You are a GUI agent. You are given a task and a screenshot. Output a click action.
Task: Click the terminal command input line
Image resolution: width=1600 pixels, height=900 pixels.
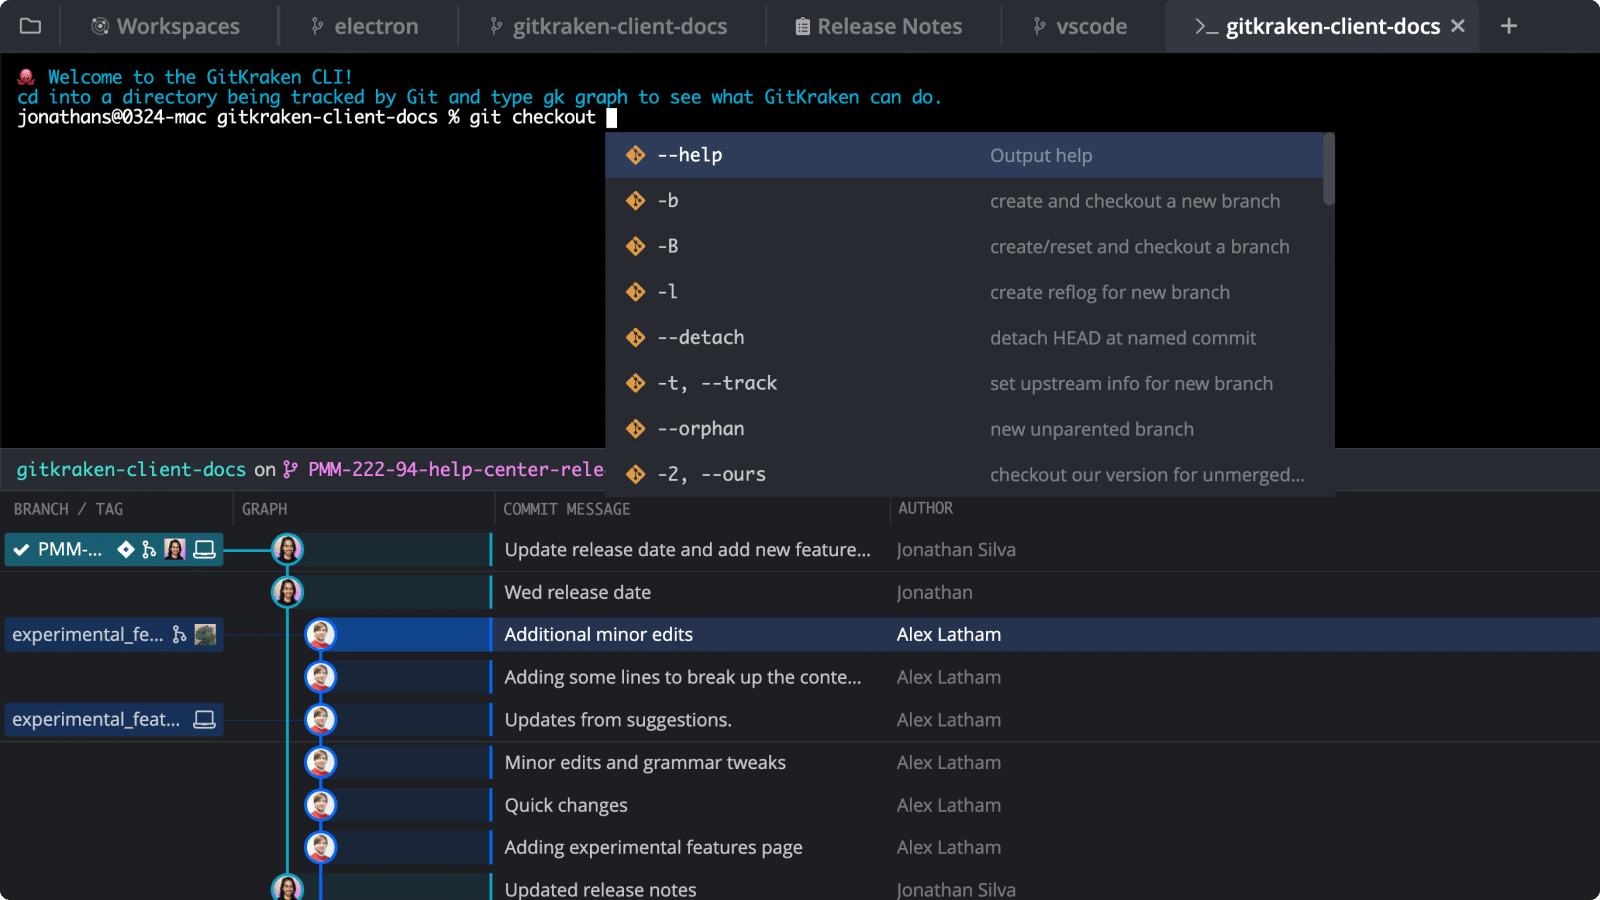click(317, 117)
